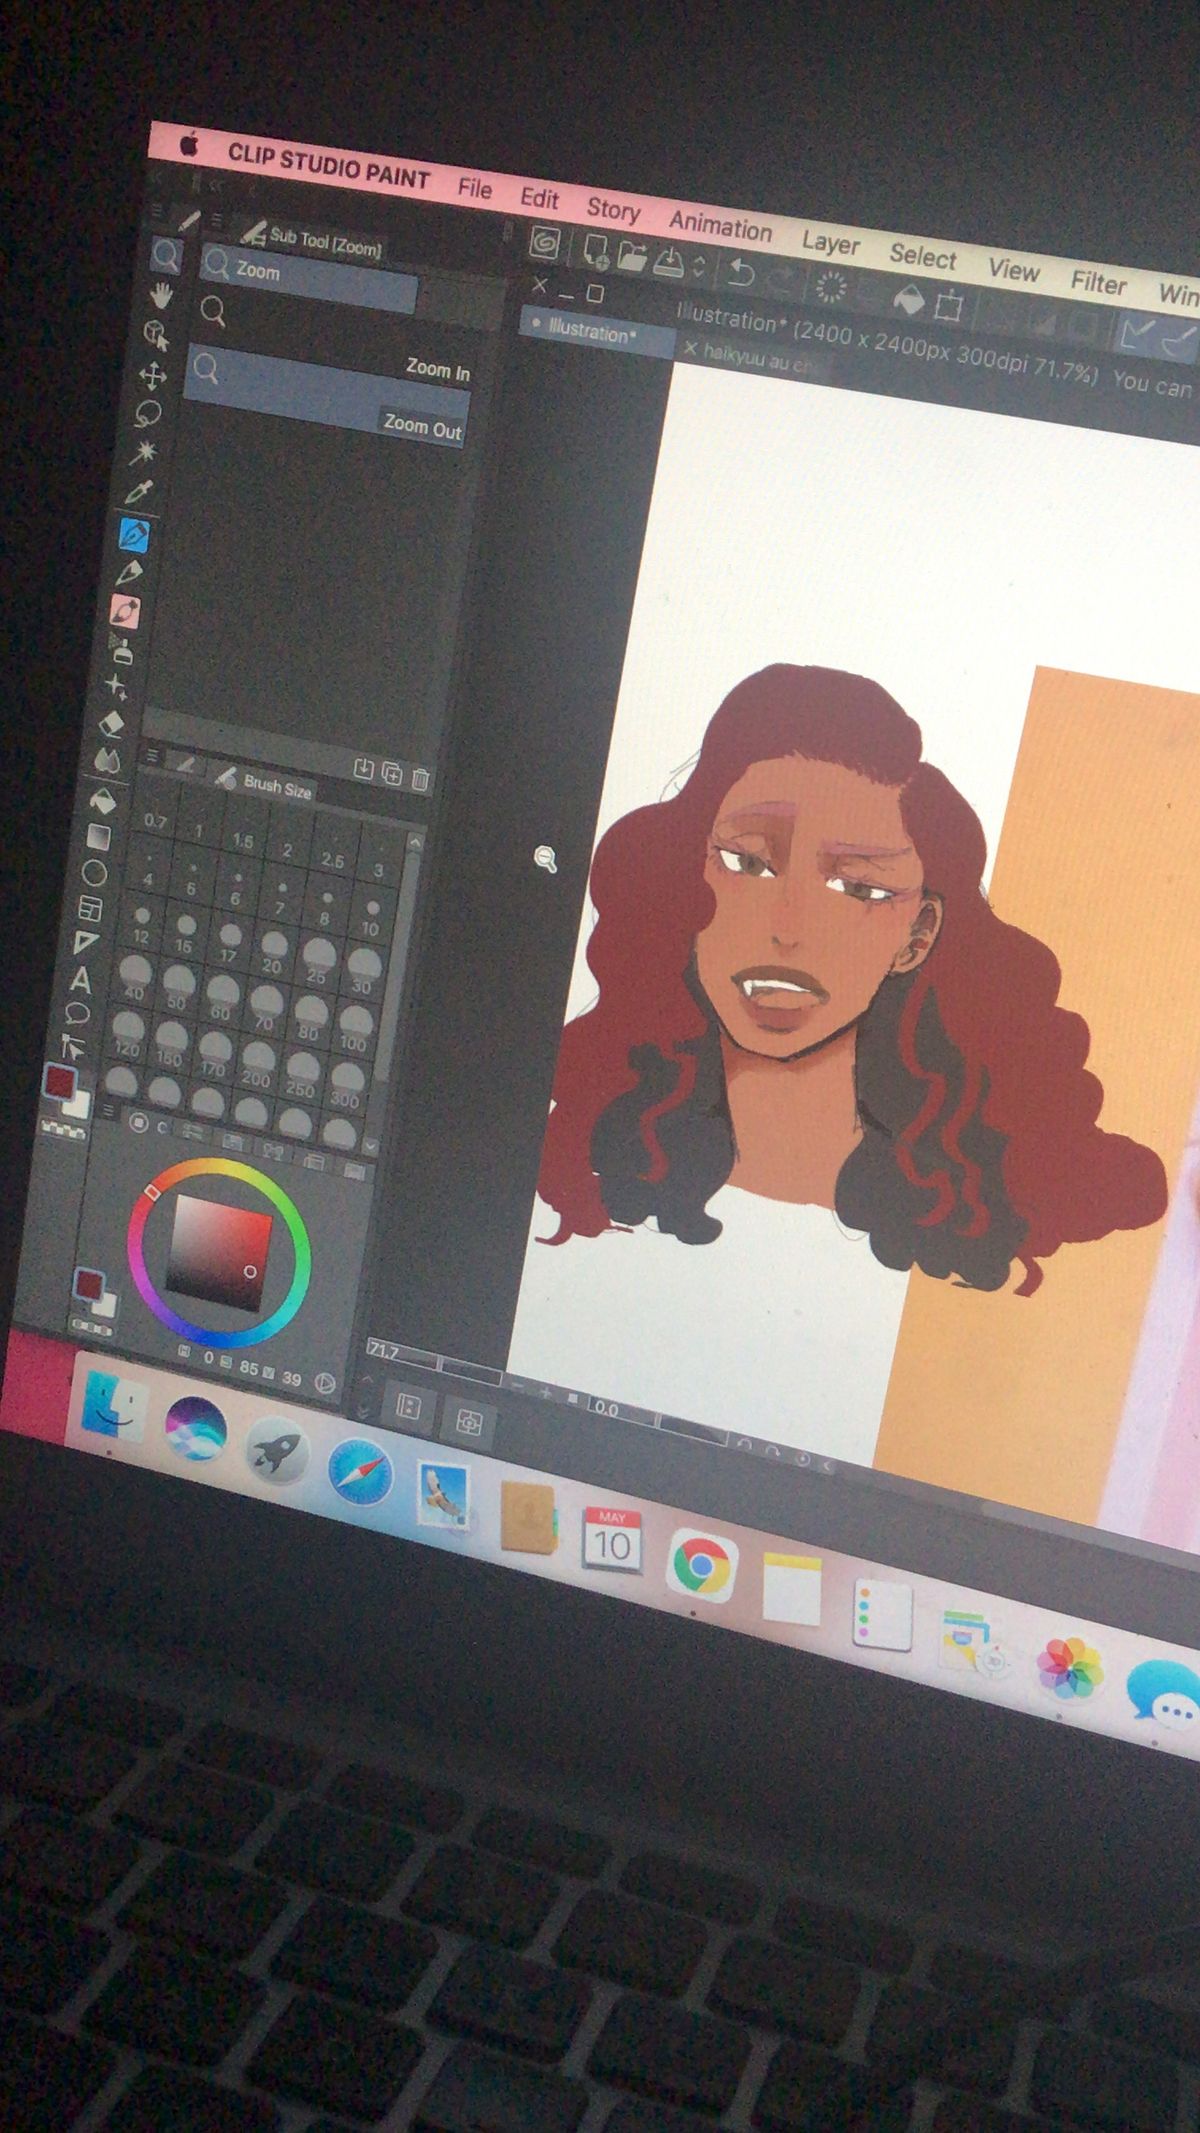Select the Move layer four-arrow tool

tap(153, 376)
